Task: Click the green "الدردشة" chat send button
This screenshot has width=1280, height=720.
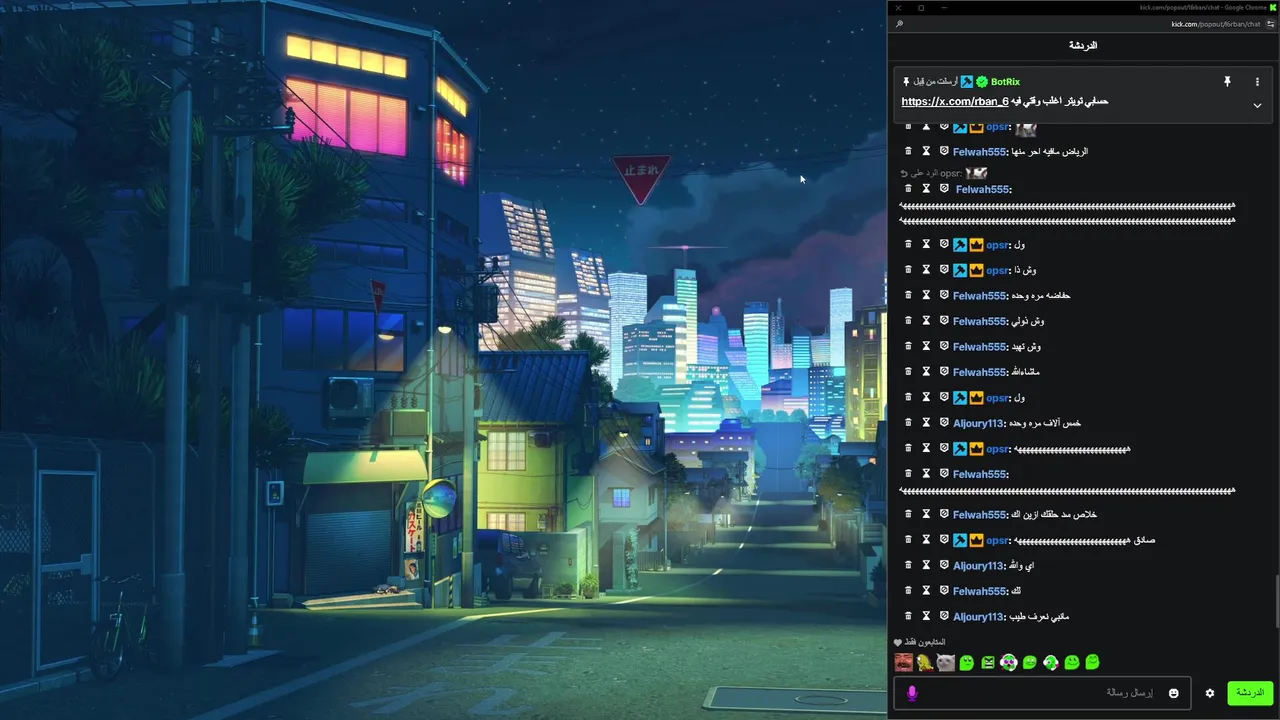Action: 1250,693
